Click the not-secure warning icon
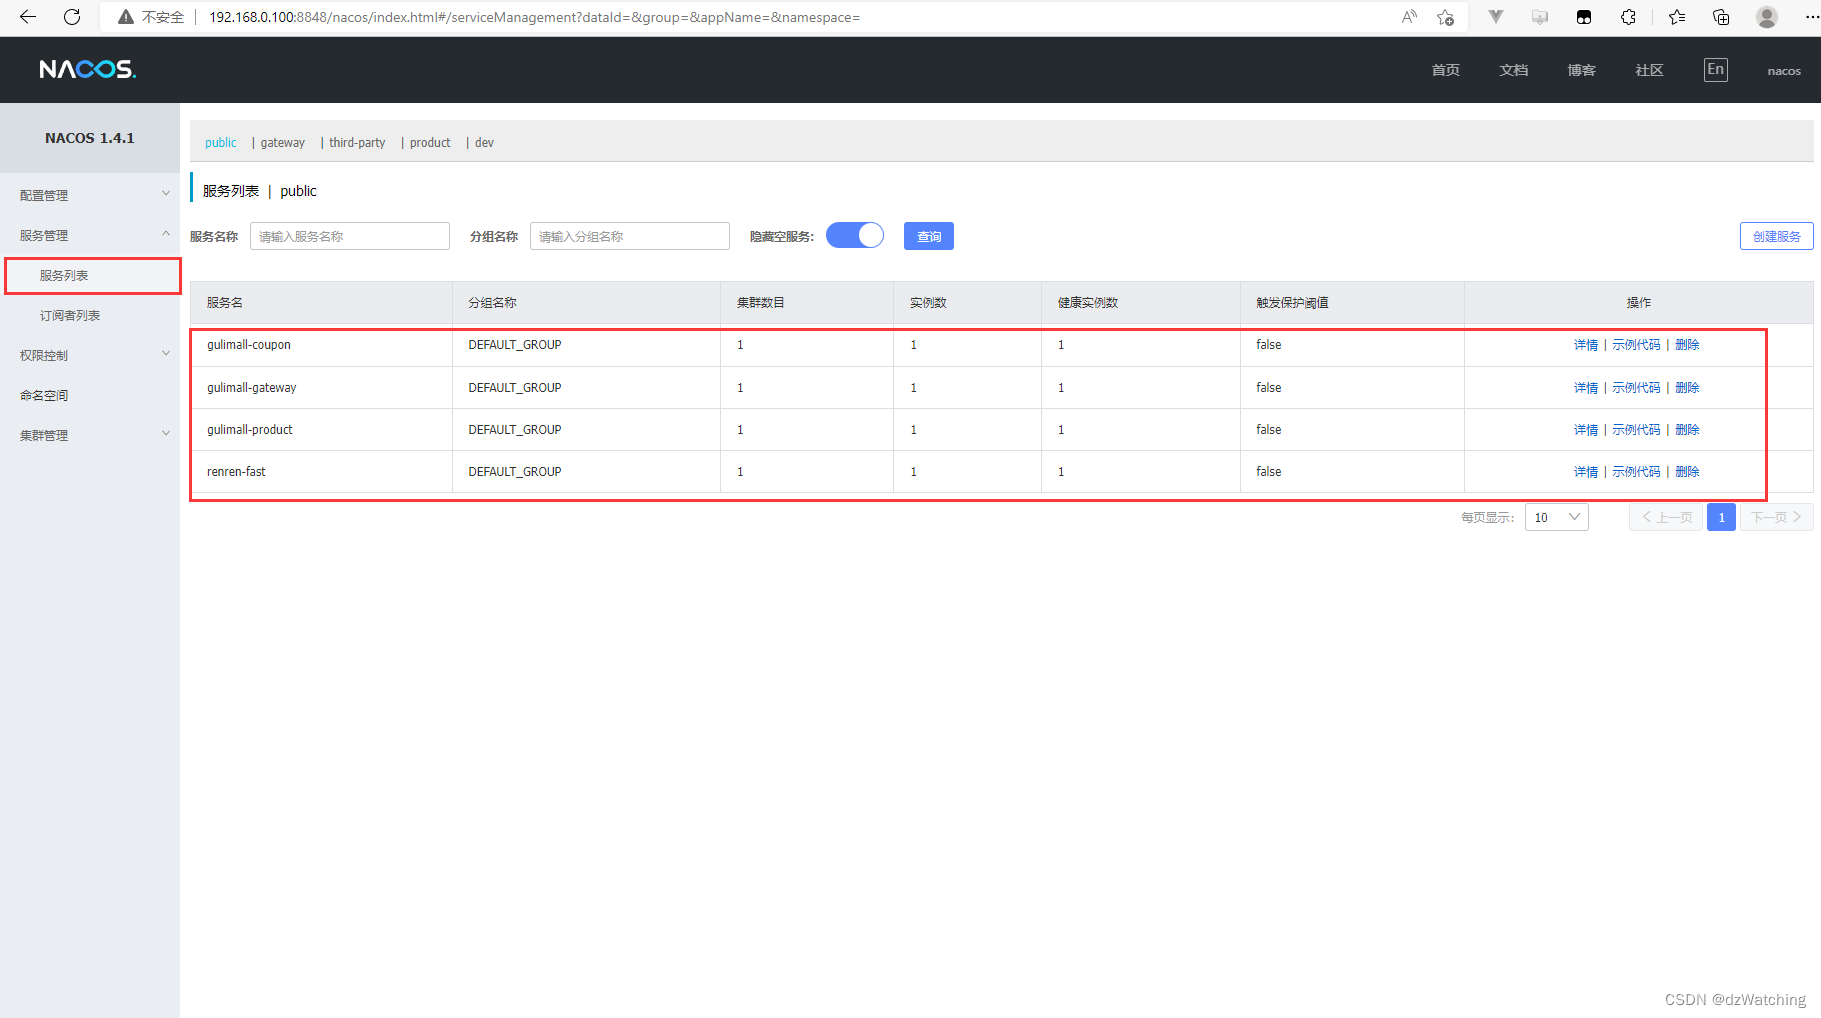The height and width of the screenshot is (1018, 1821). click(126, 17)
